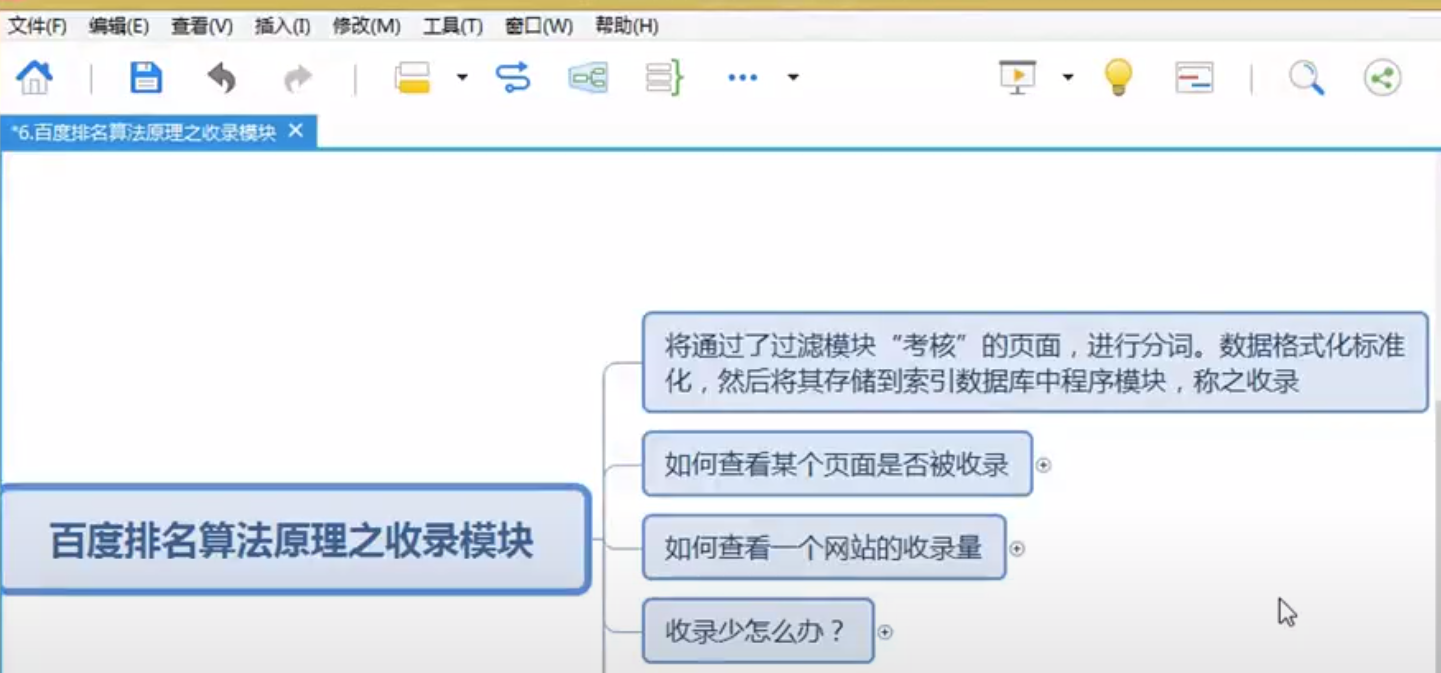The height and width of the screenshot is (673, 1441).
Task: Open the 修改(M) menu
Action: pyautogui.click(x=366, y=26)
